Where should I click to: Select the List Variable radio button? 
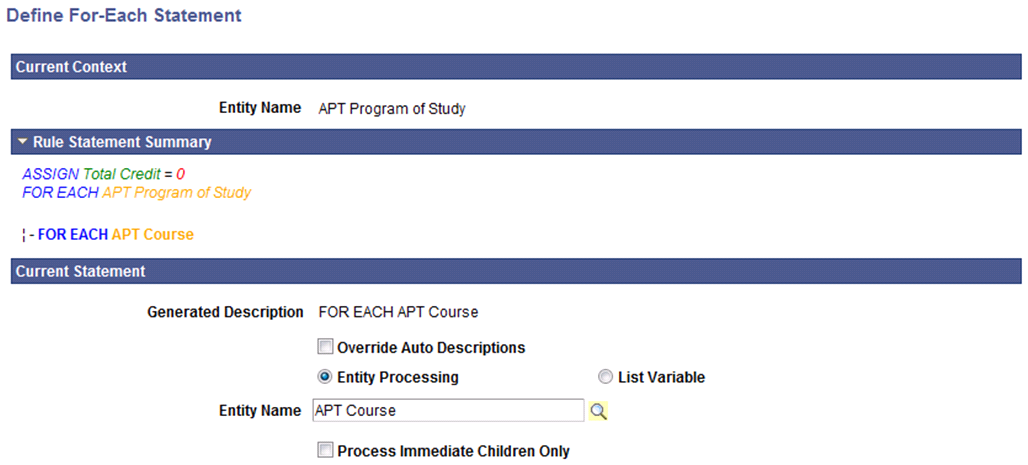[606, 378]
